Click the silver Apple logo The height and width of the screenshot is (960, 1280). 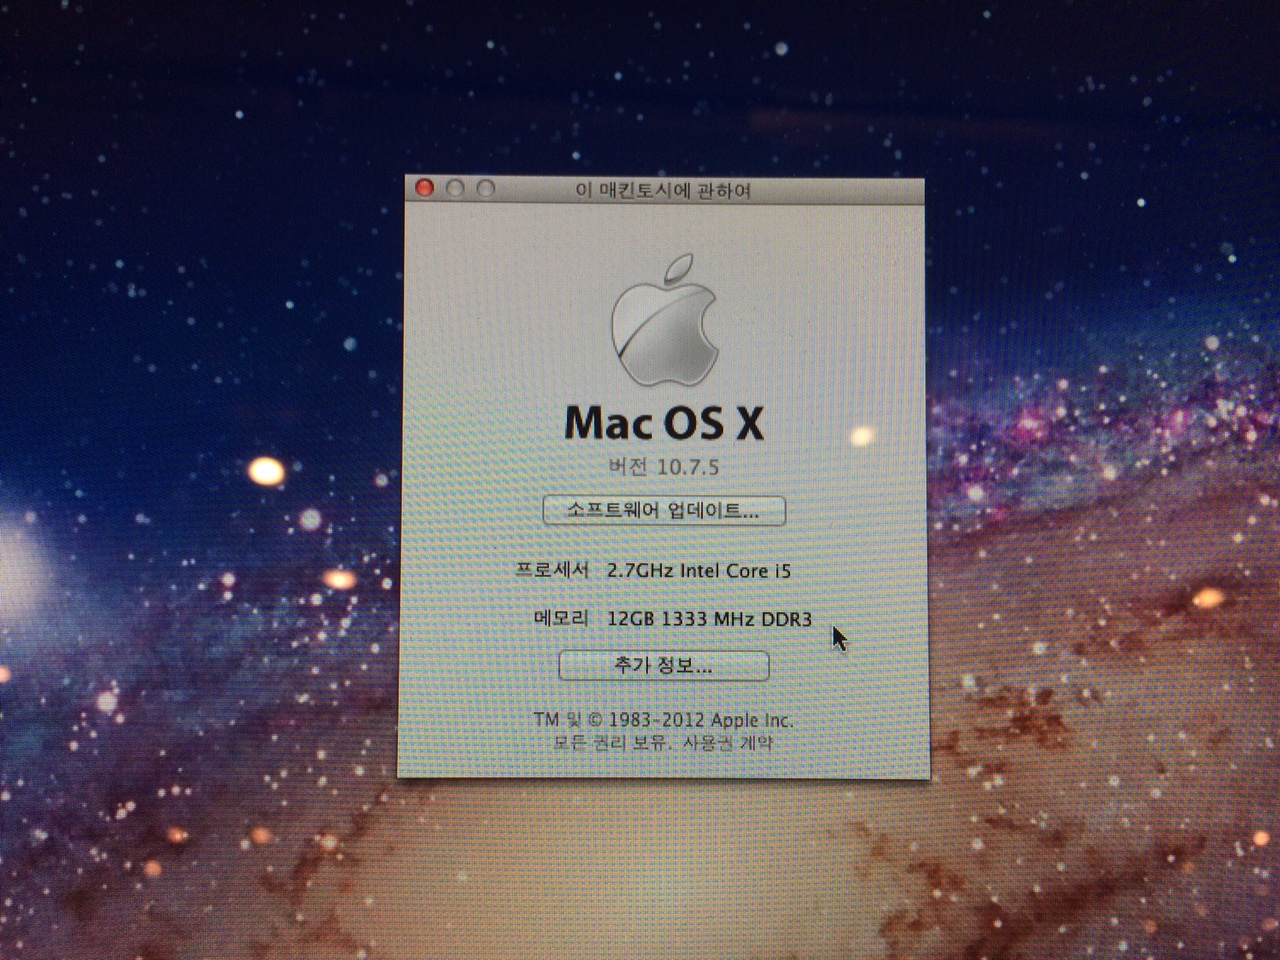pyautogui.click(x=665, y=322)
